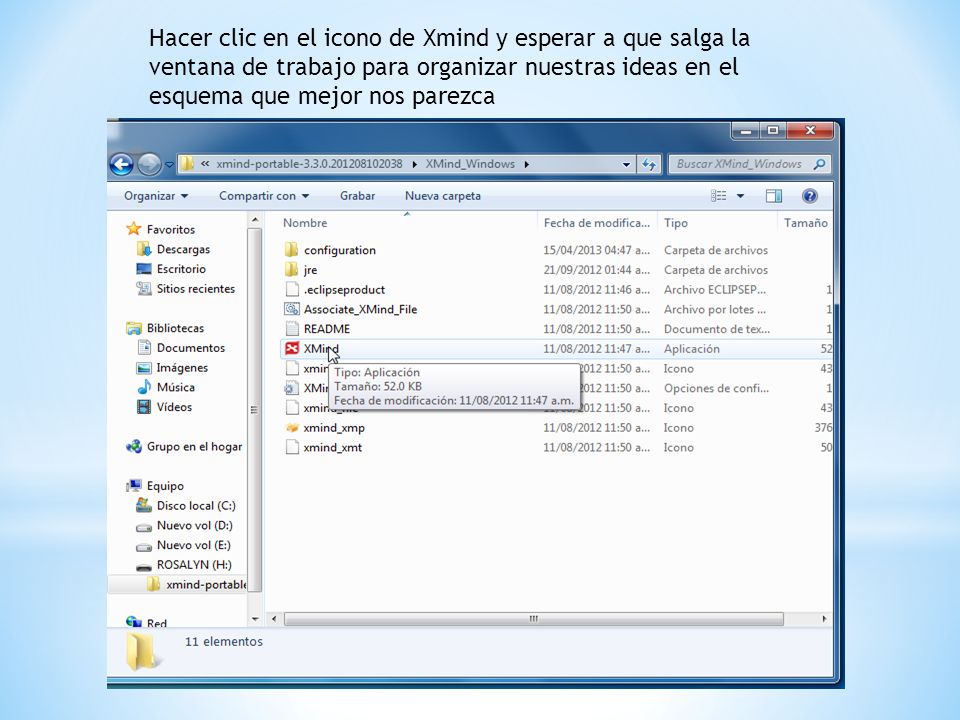Click the red XMind application icon
Screen dimensions: 960x720
(292, 348)
